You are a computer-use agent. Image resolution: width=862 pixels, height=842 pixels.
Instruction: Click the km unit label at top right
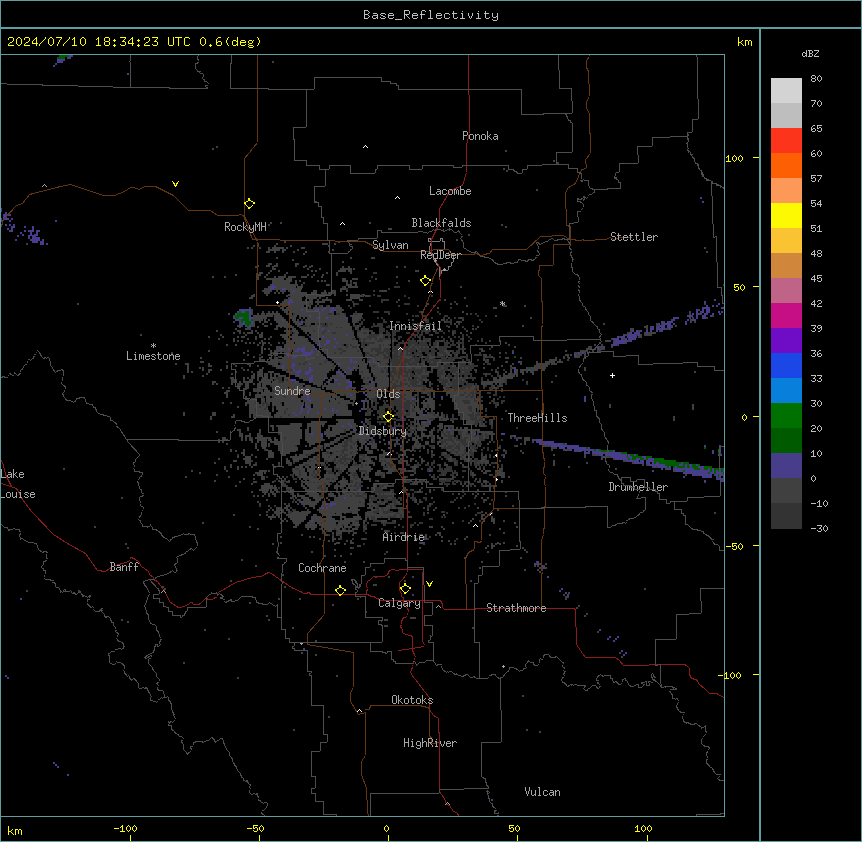pyautogui.click(x=745, y=42)
